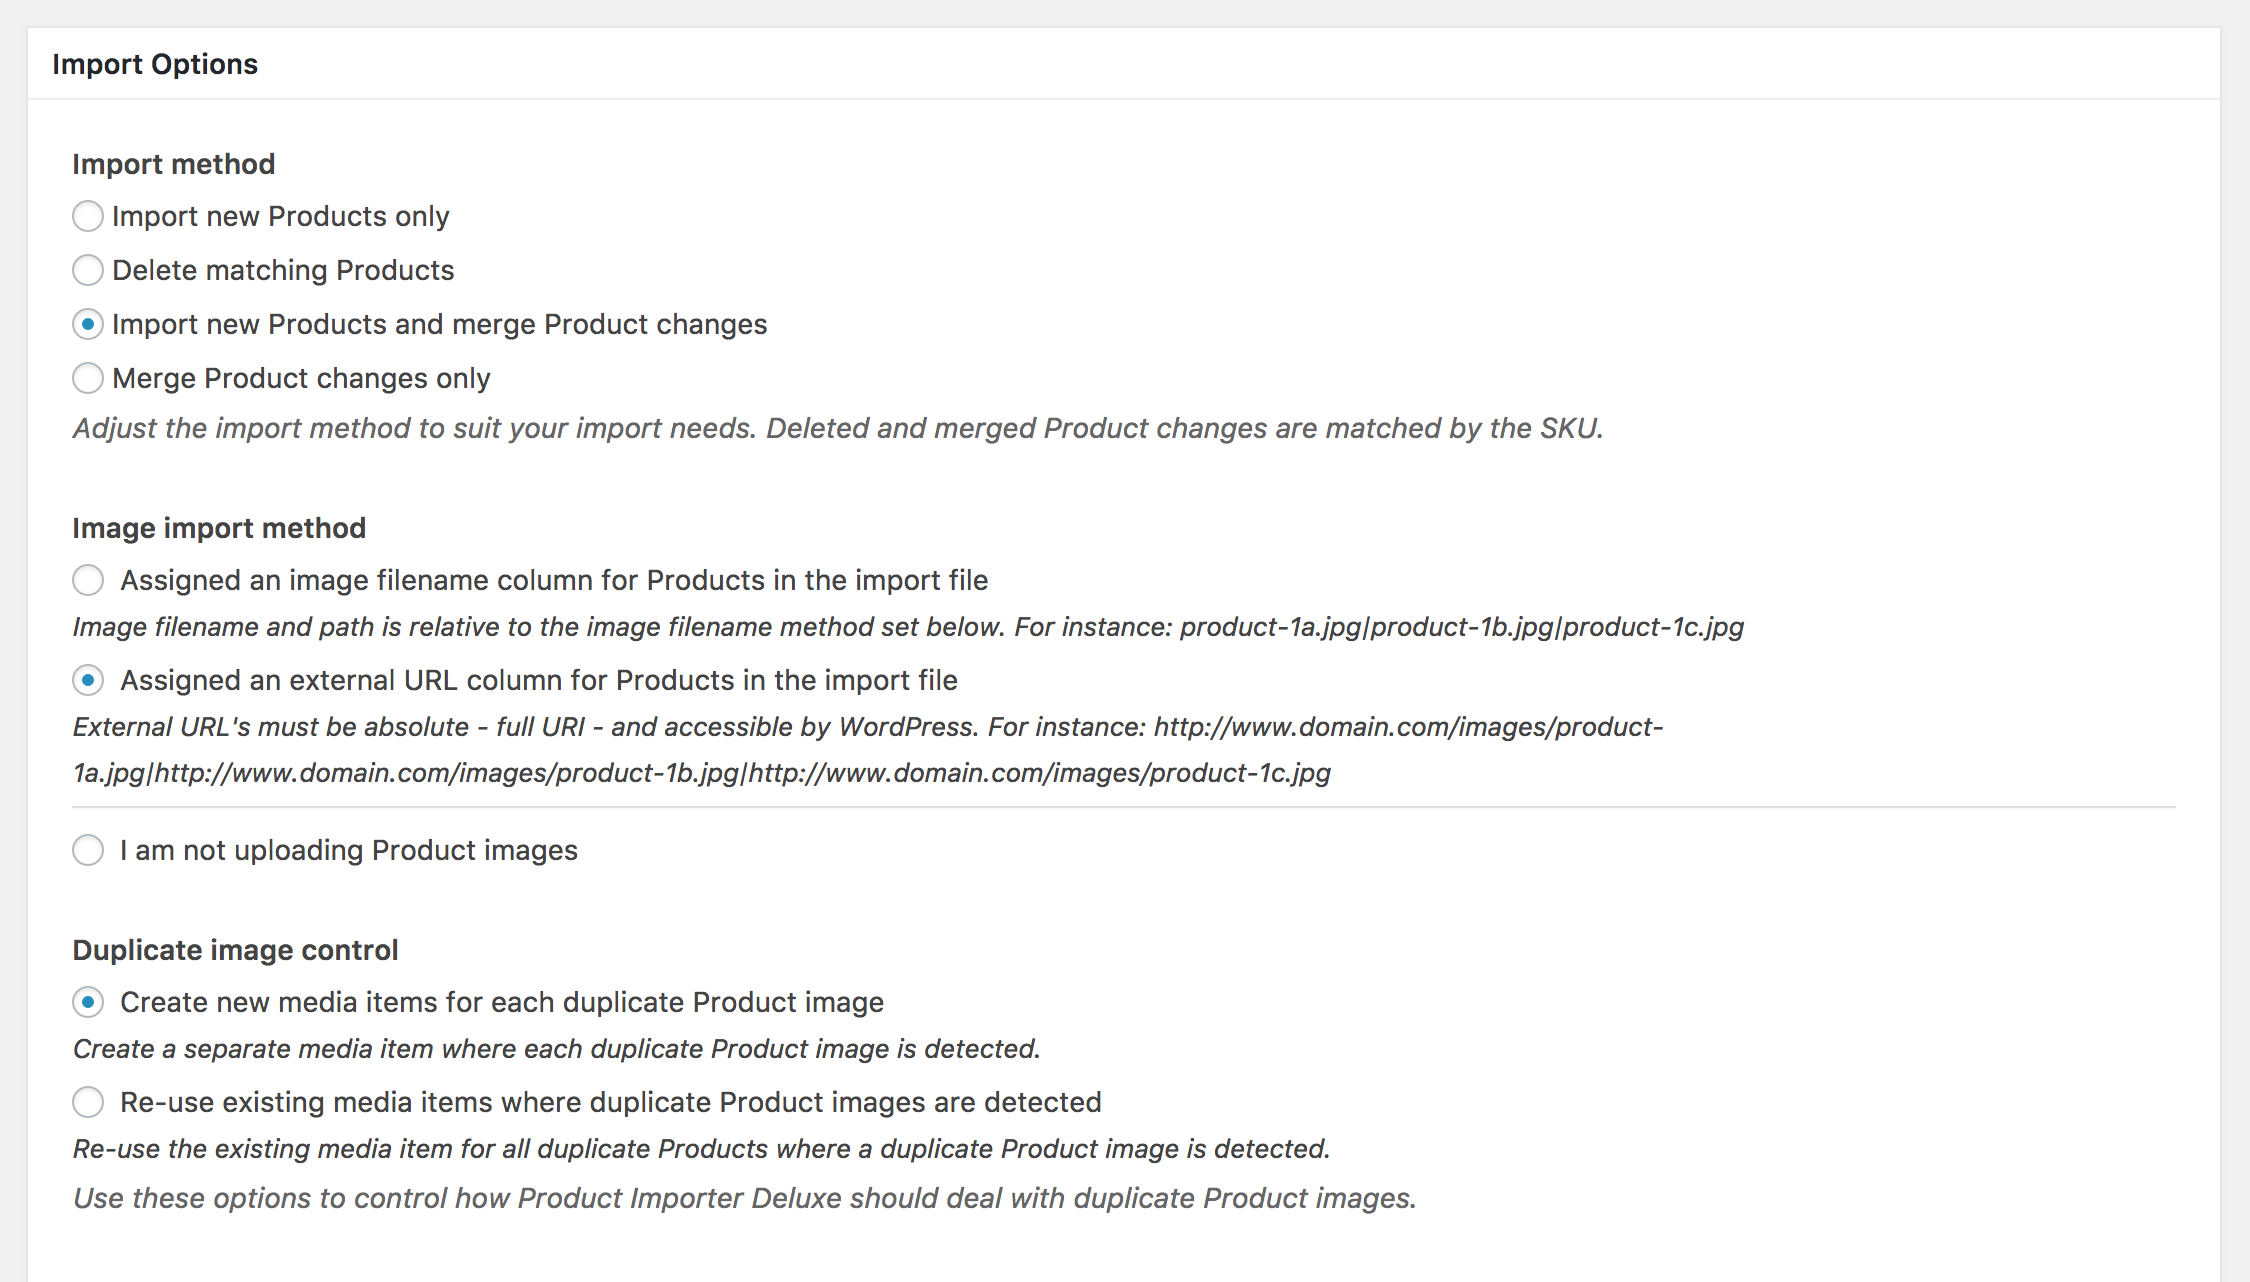Choose the "Delete matching Products" radio option
Viewport: 2250px width, 1282px height.
[x=88, y=270]
